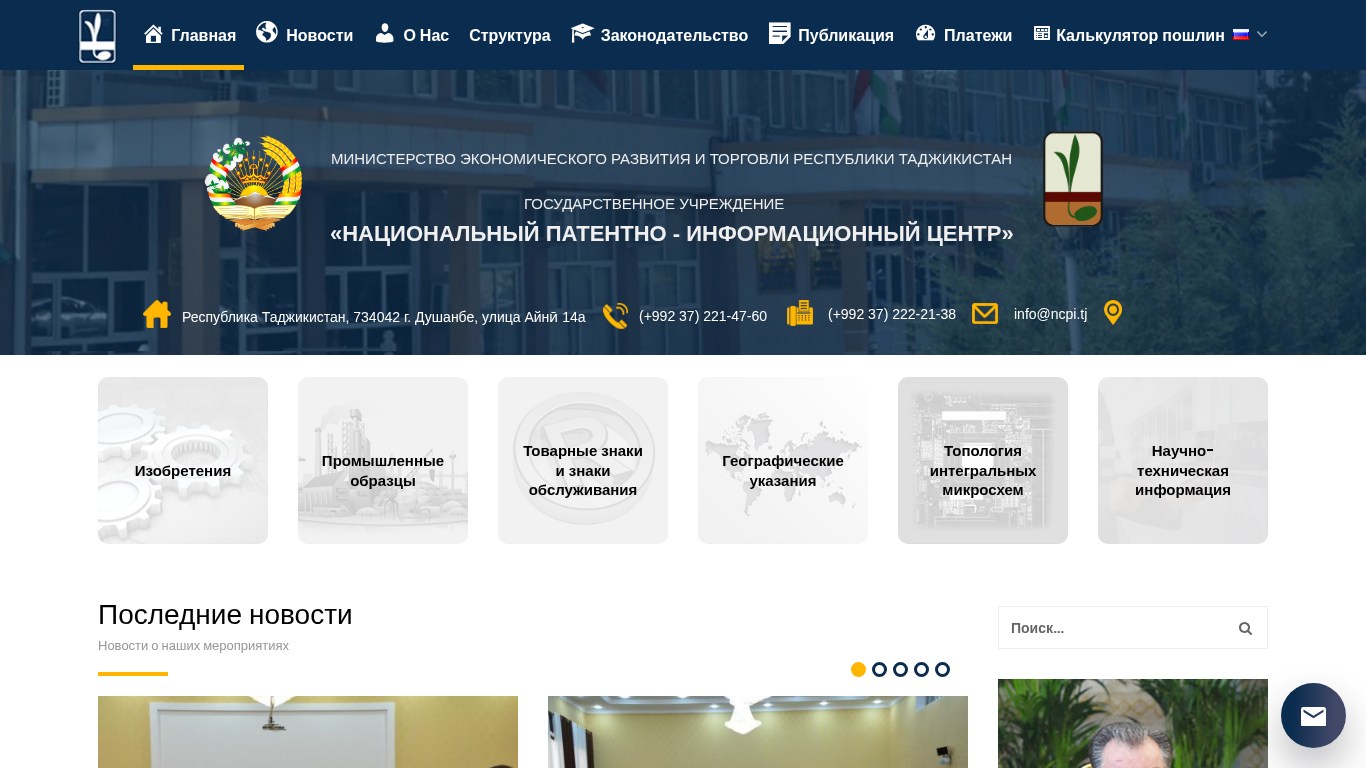1366x768 pixels.
Task: Open the left news photo thumbnail
Action: click(x=308, y=732)
